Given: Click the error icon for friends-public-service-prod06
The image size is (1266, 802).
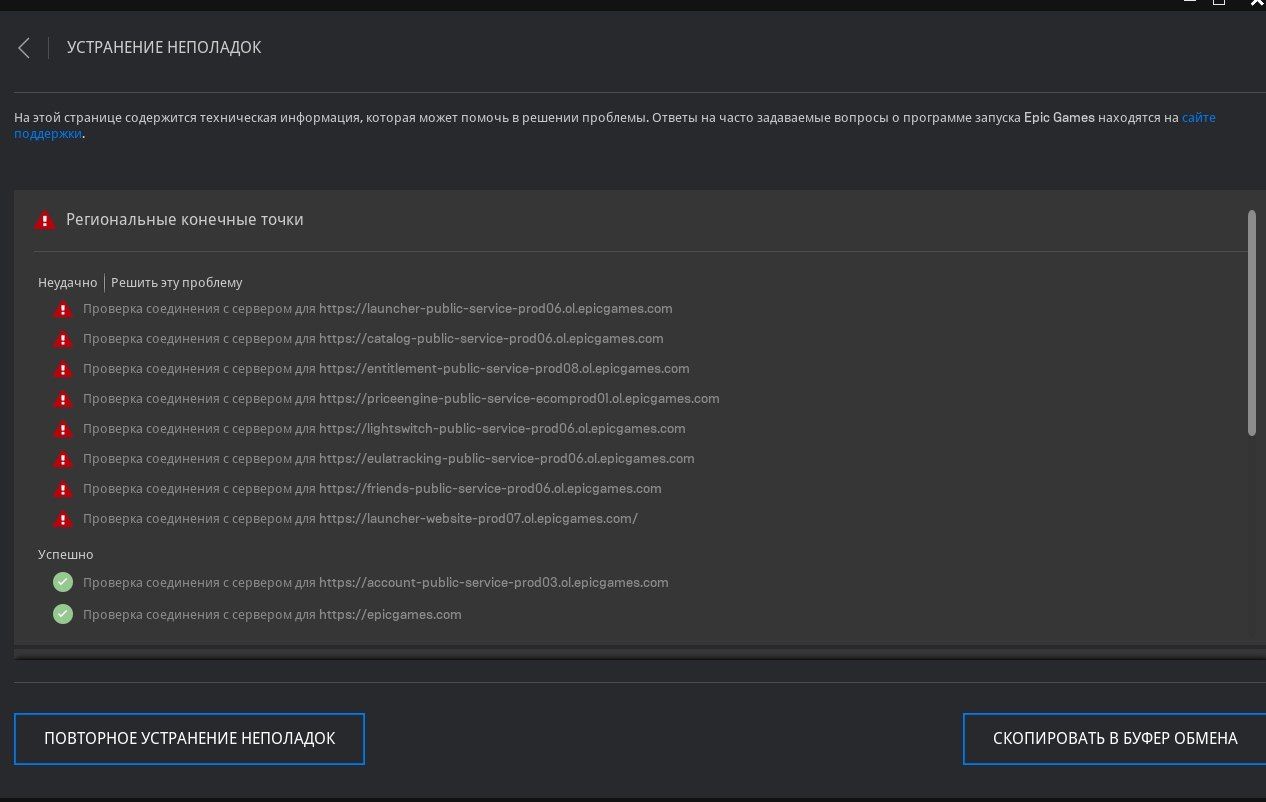Looking at the screenshot, I should coord(63,490).
